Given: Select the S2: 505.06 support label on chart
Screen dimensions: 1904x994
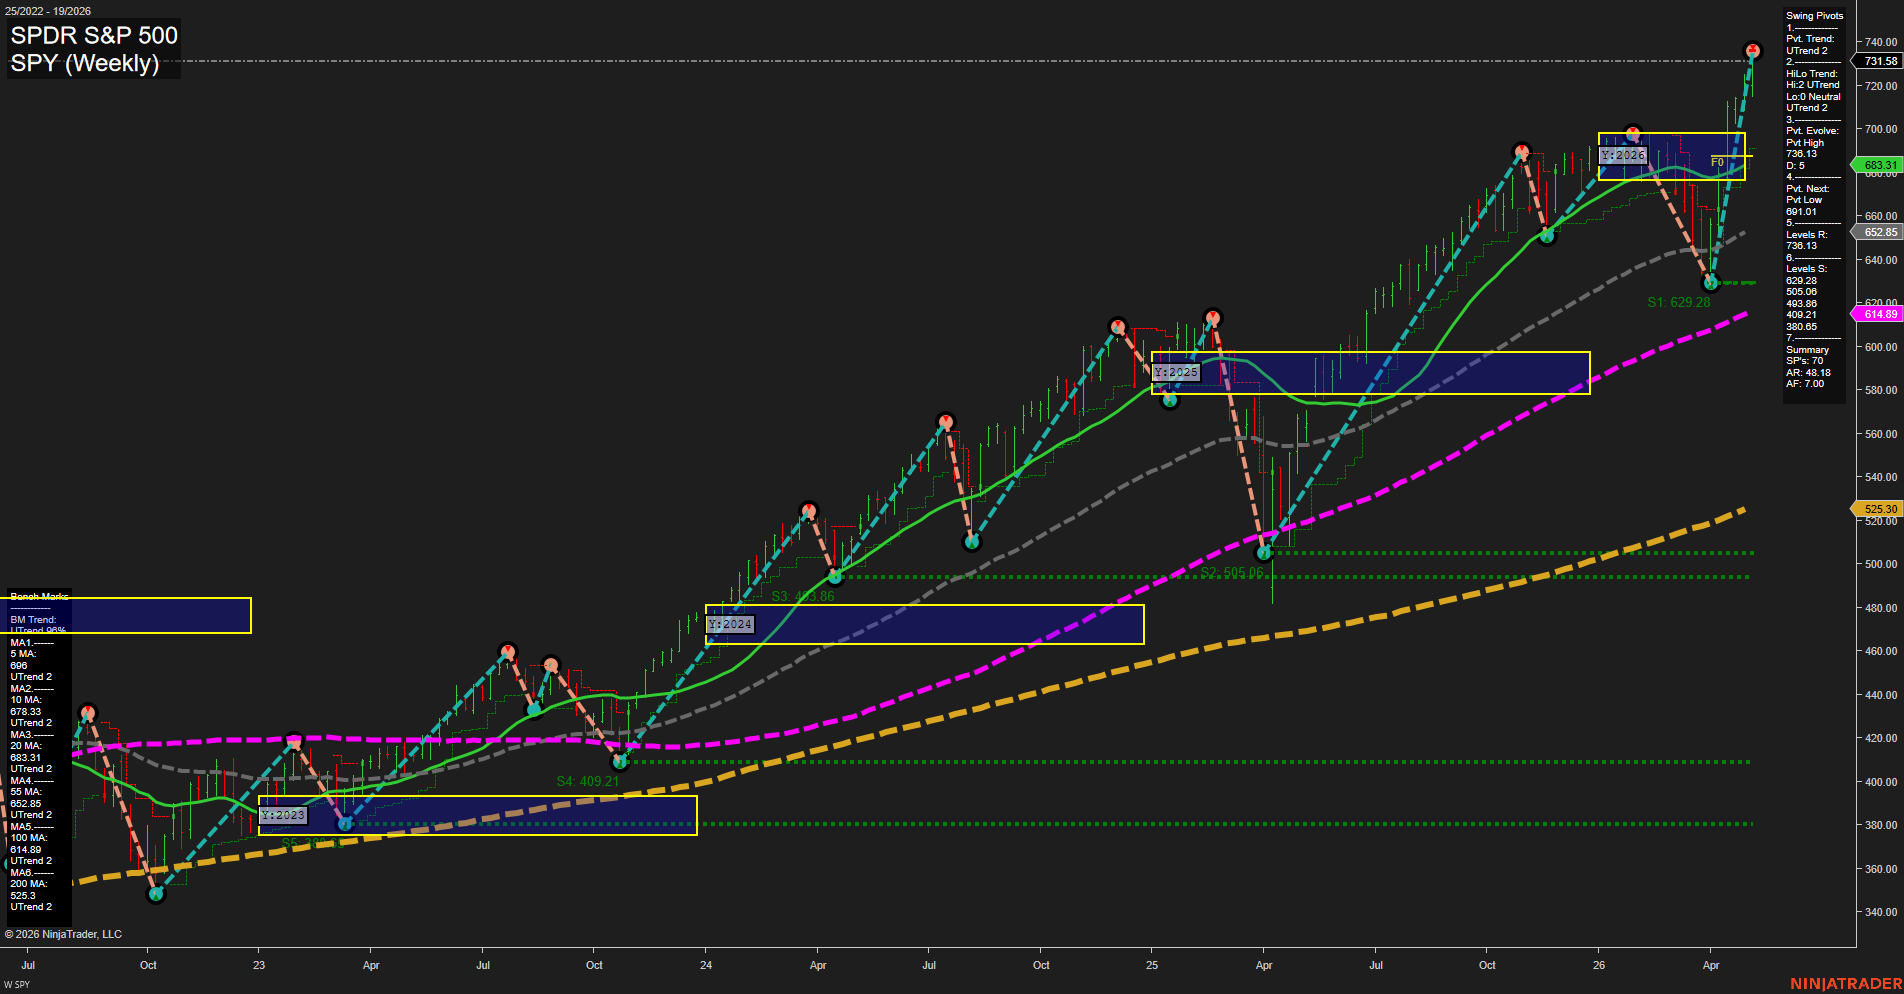Looking at the screenshot, I should click(x=1232, y=573).
